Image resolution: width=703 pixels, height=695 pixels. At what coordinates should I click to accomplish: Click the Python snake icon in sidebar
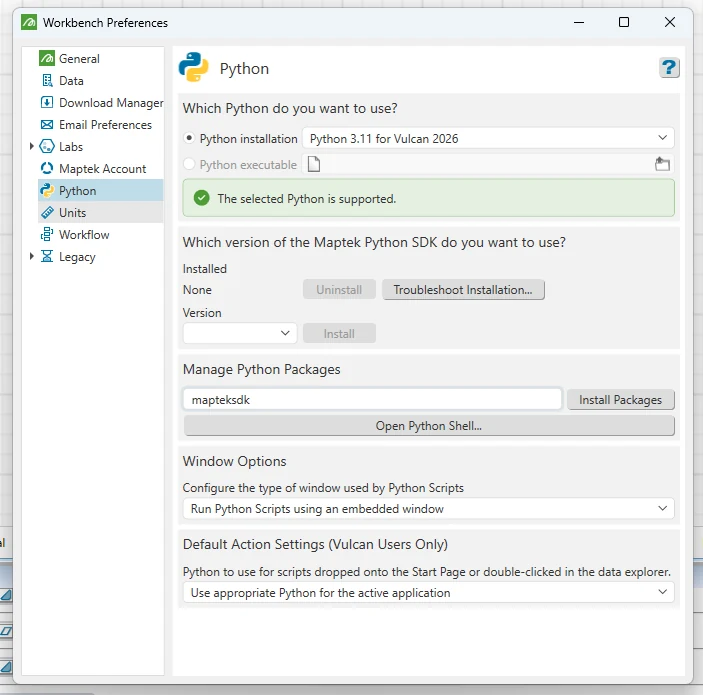(47, 190)
